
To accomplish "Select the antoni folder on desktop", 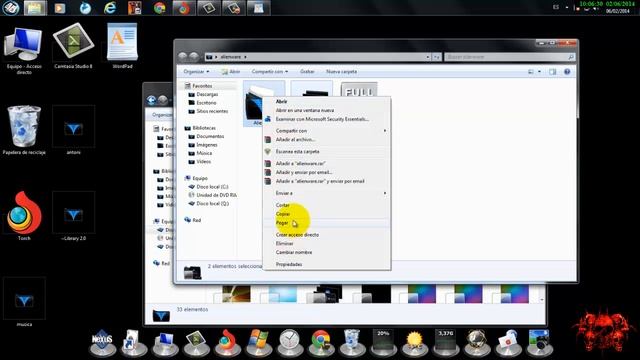I will (x=73, y=130).
